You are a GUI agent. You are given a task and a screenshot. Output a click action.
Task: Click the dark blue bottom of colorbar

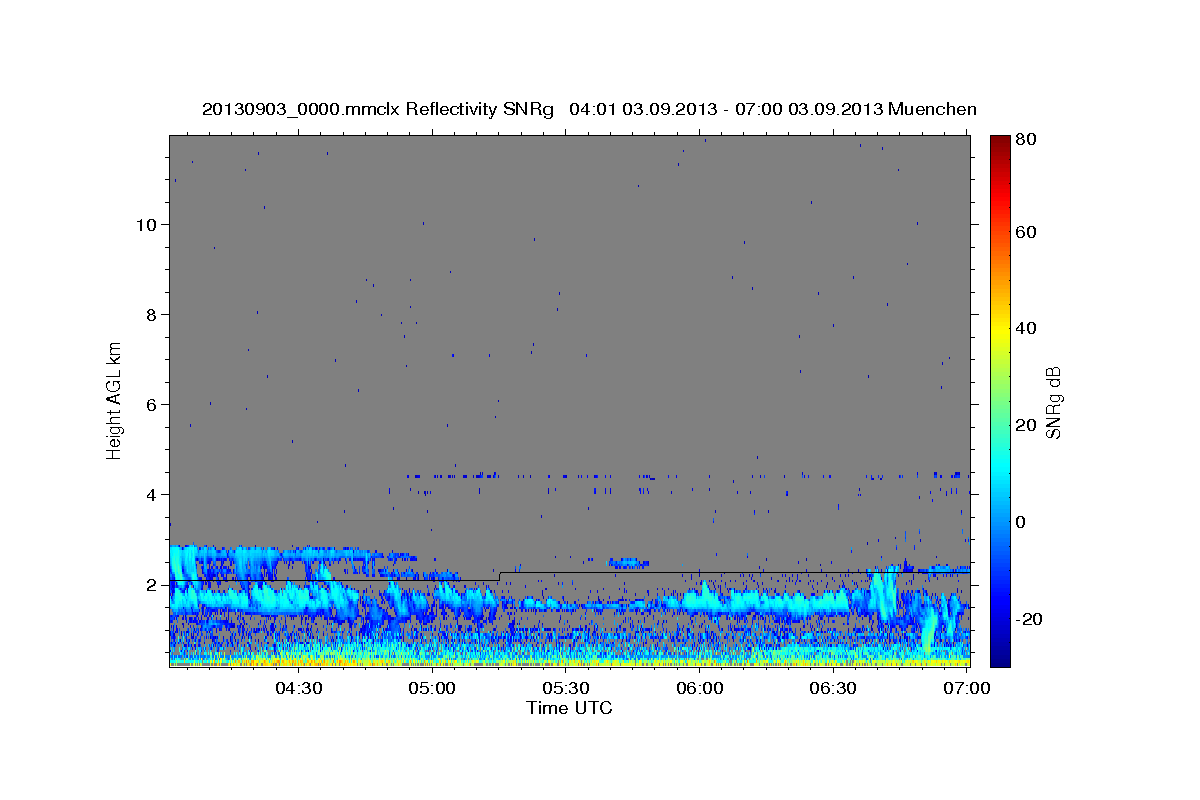tap(999, 655)
